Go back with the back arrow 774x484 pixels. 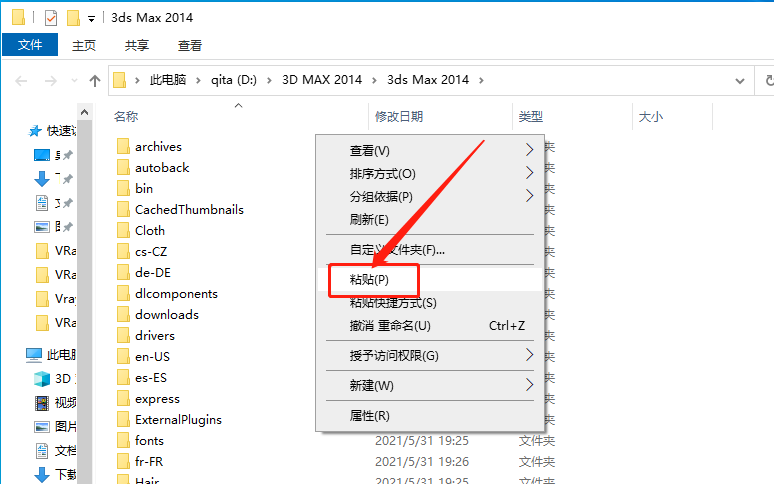[x=21, y=80]
